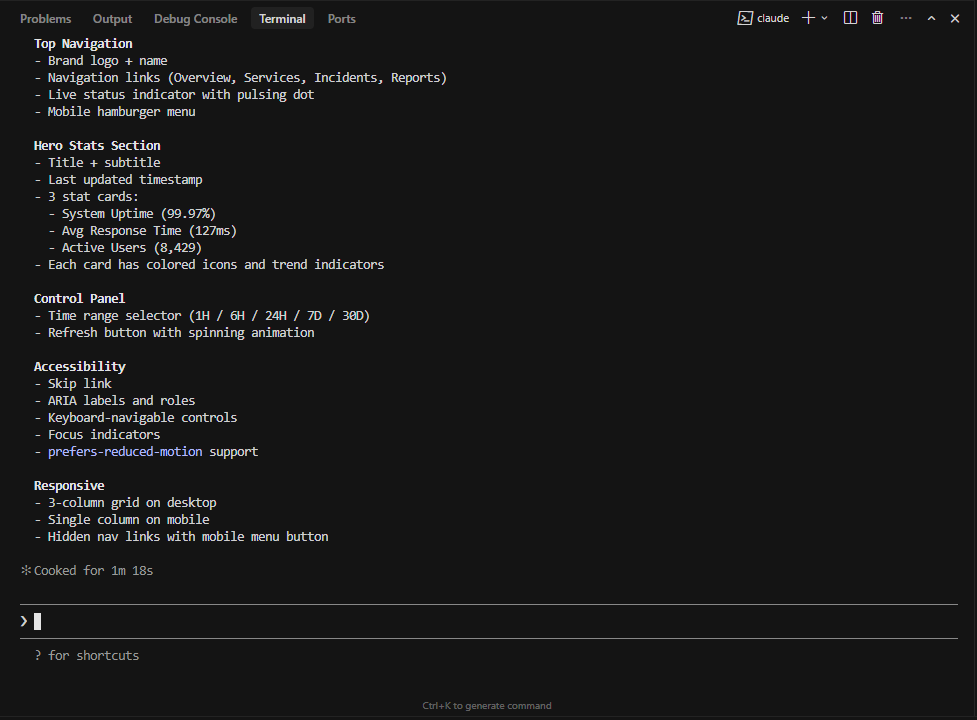Click the "? for shortcuts" hint
Viewport: 977px width, 720px height.
pyautogui.click(x=87, y=656)
